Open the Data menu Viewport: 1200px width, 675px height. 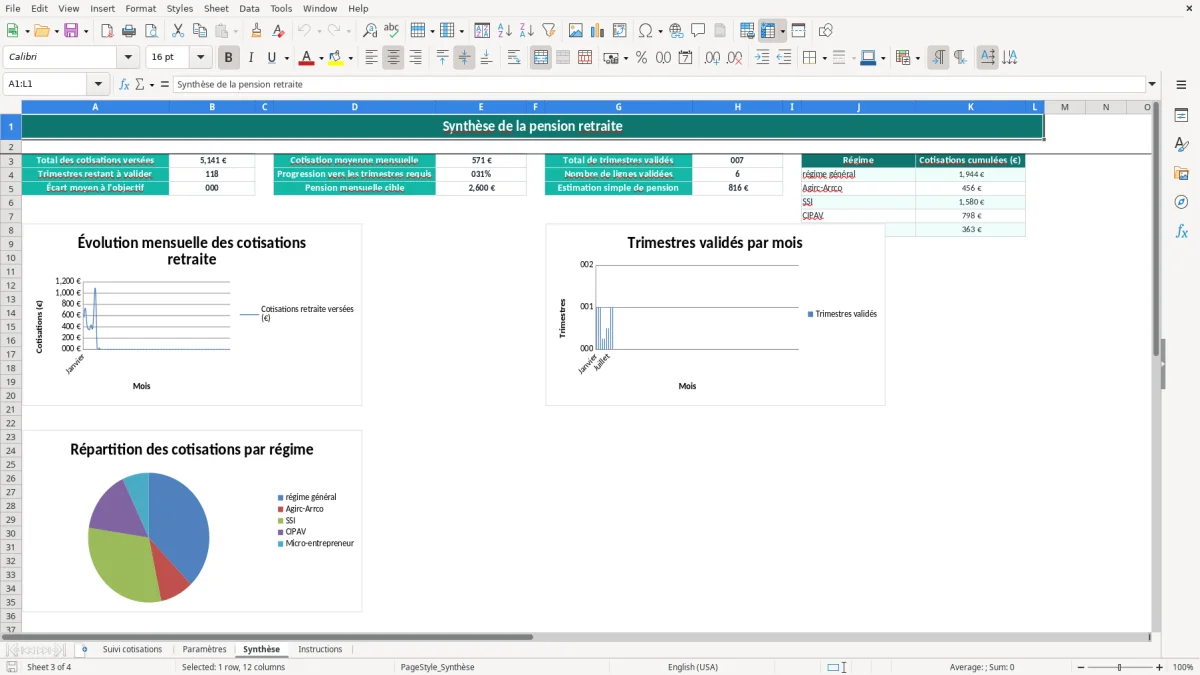(249, 8)
